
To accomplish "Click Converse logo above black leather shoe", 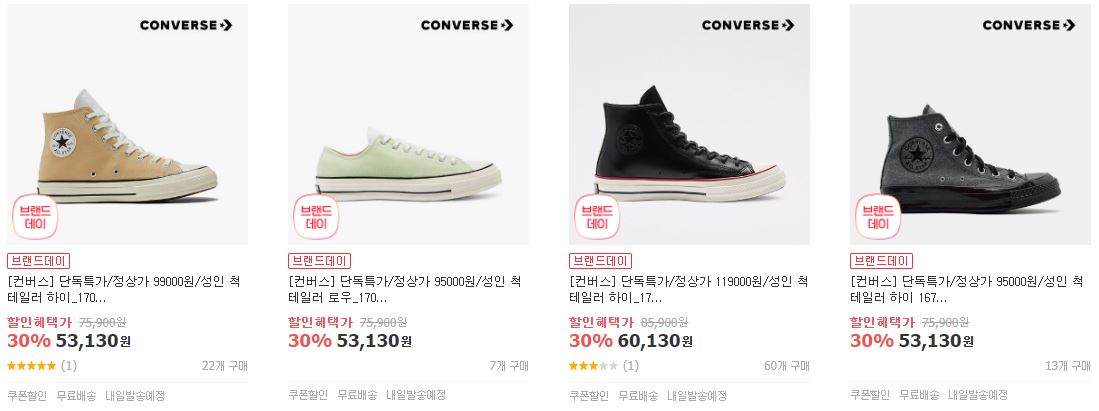I will click(x=748, y=25).
